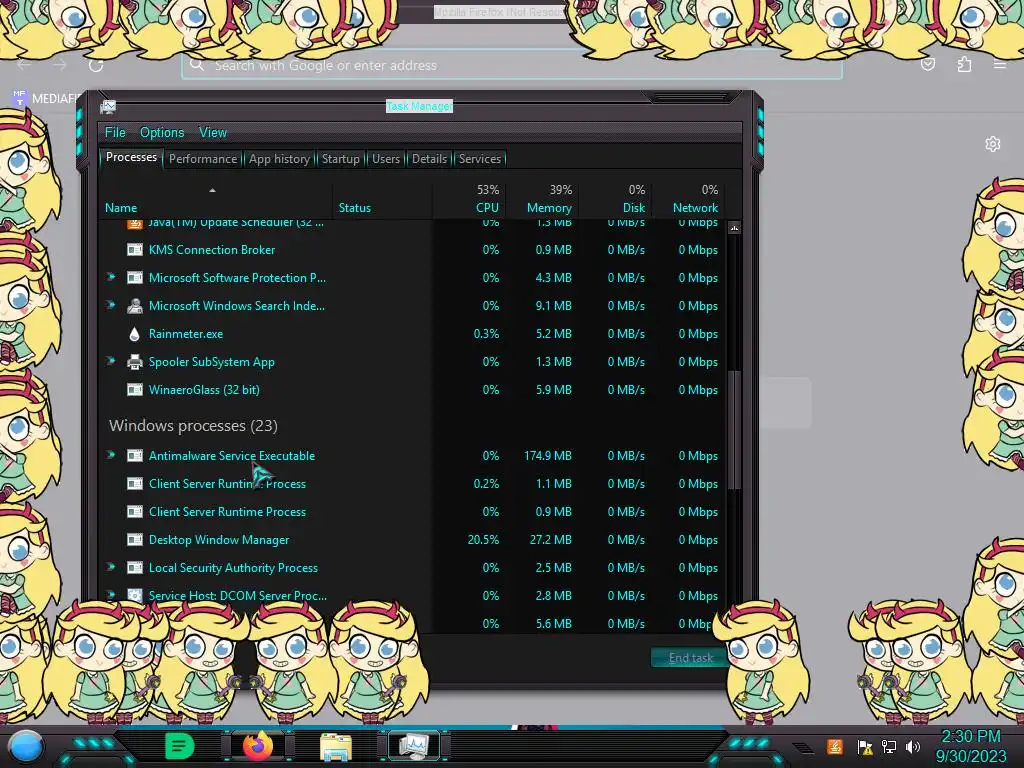Select Task Manager taskbar button
The width and height of the screenshot is (1024, 768).
[414, 746]
